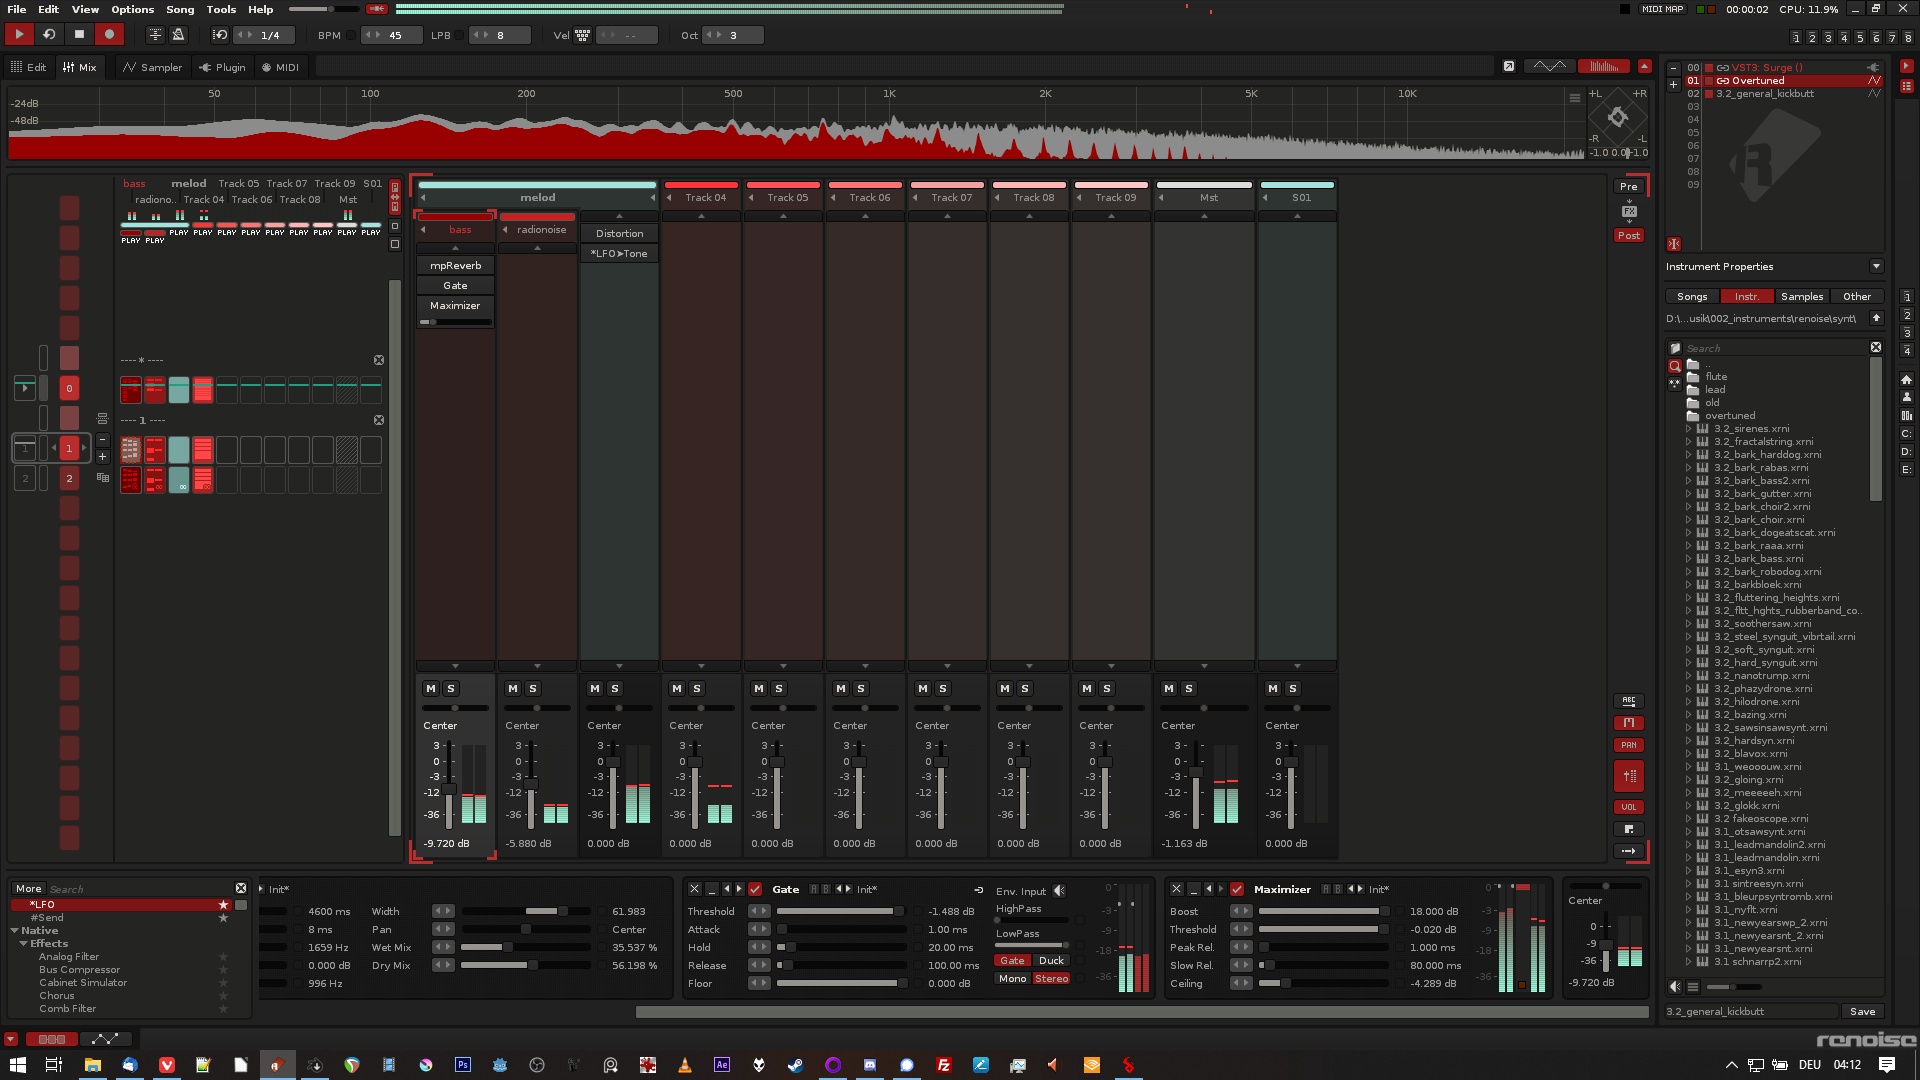Show the scope view waveform button
1920x1080 pixels.
1549,66
